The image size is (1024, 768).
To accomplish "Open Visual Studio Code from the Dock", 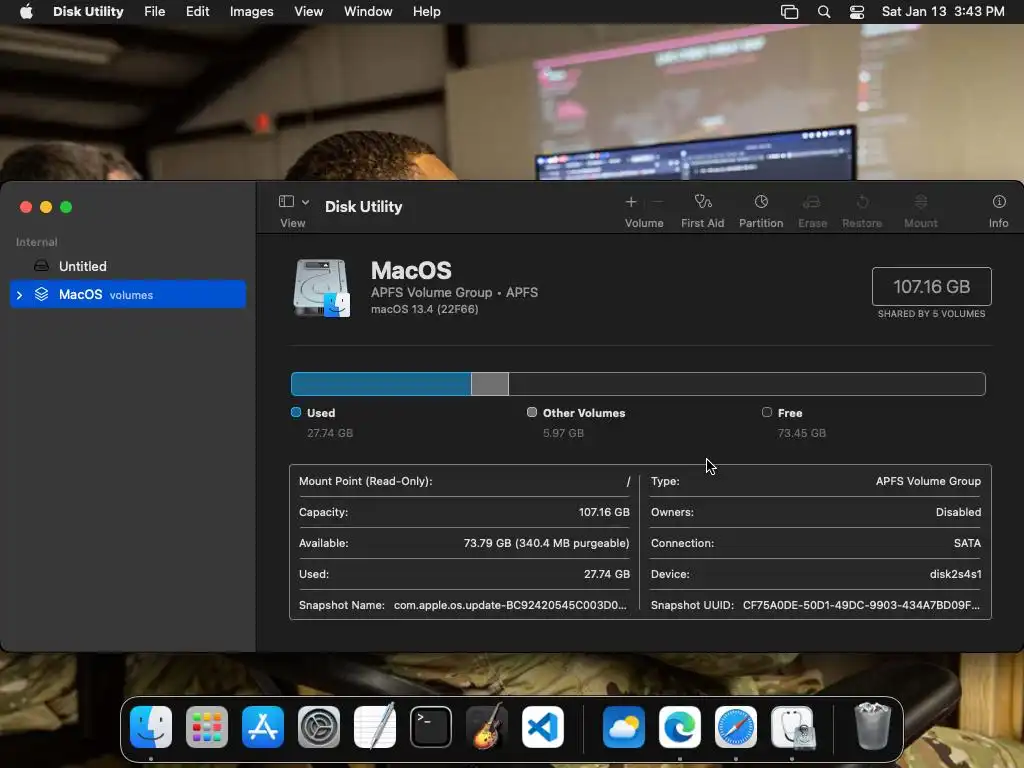I will click(x=543, y=727).
